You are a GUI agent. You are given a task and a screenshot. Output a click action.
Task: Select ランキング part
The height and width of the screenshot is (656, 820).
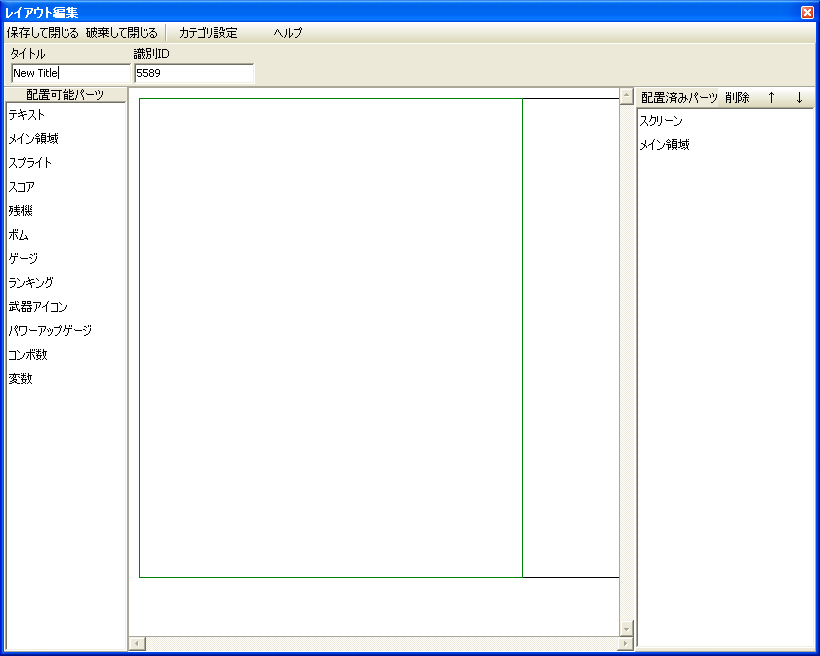tap(66, 282)
